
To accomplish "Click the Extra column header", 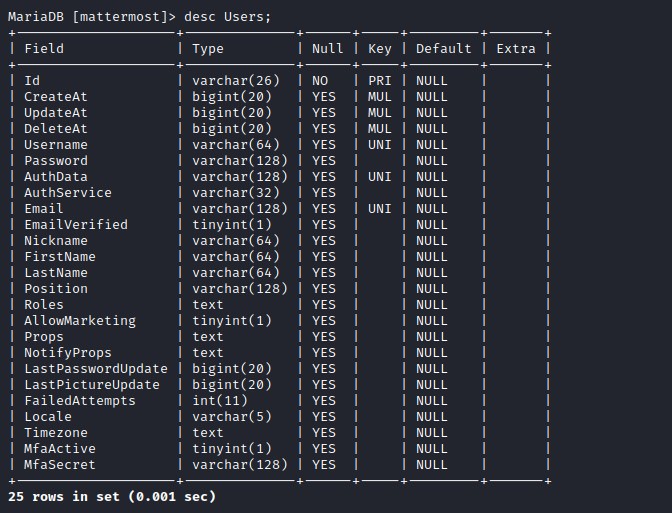I will click(515, 48).
